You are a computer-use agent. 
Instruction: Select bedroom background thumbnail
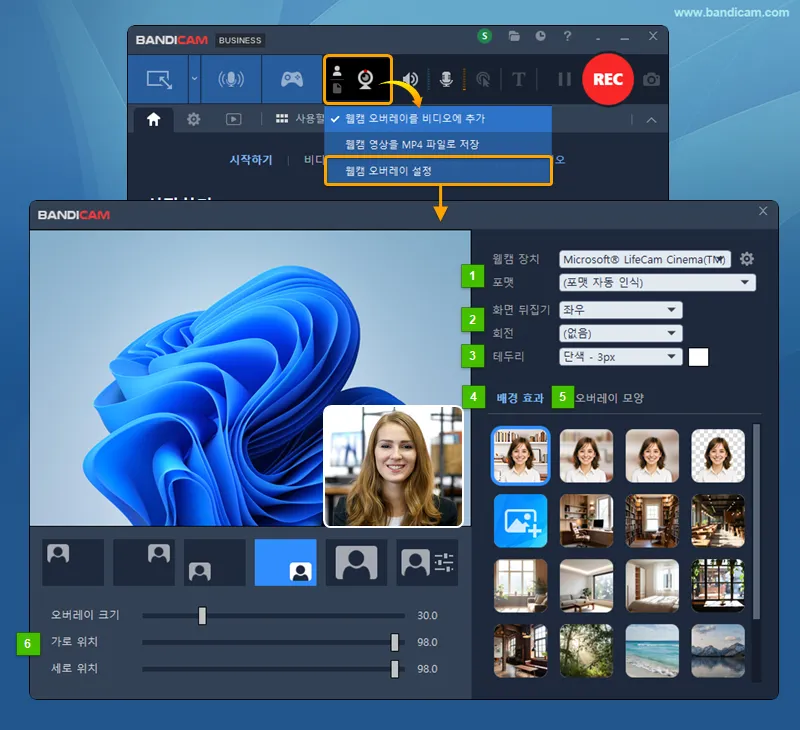[652, 586]
